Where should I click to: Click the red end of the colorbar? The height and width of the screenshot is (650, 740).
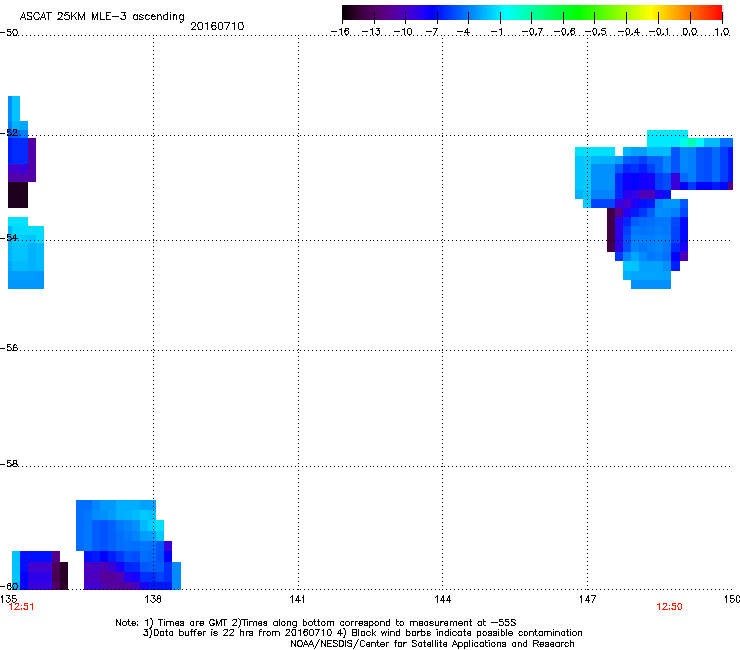click(715, 13)
